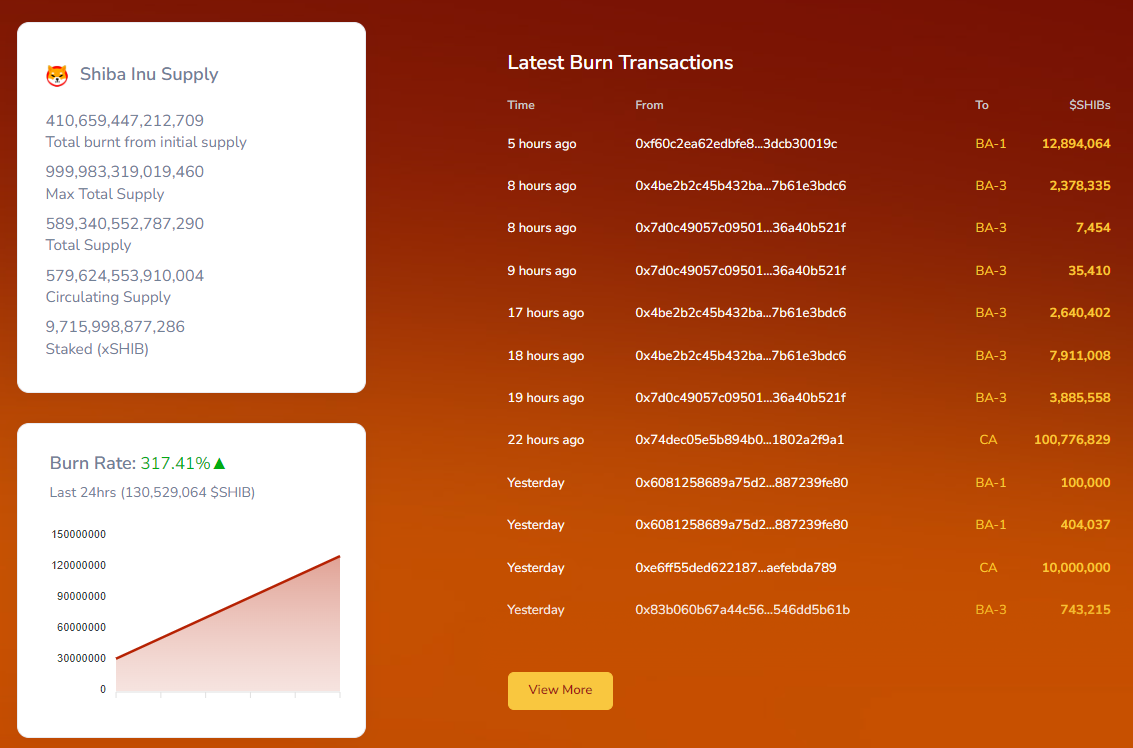
Task: Open sender address for 7,454 burn
Action: tap(741, 228)
